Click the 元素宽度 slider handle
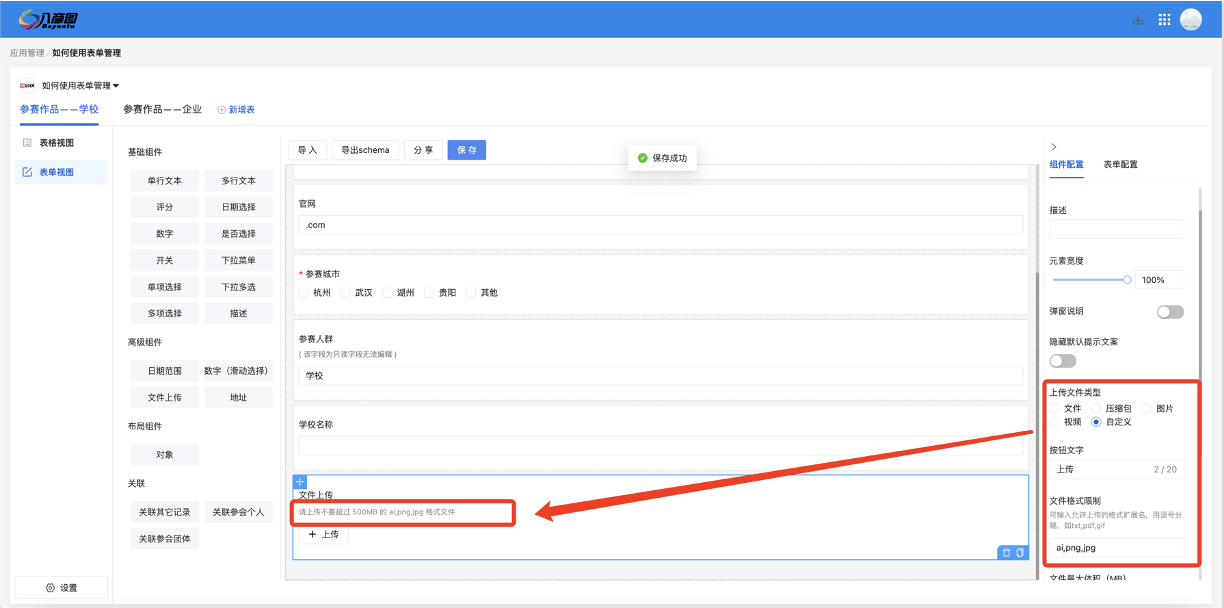 (1127, 280)
